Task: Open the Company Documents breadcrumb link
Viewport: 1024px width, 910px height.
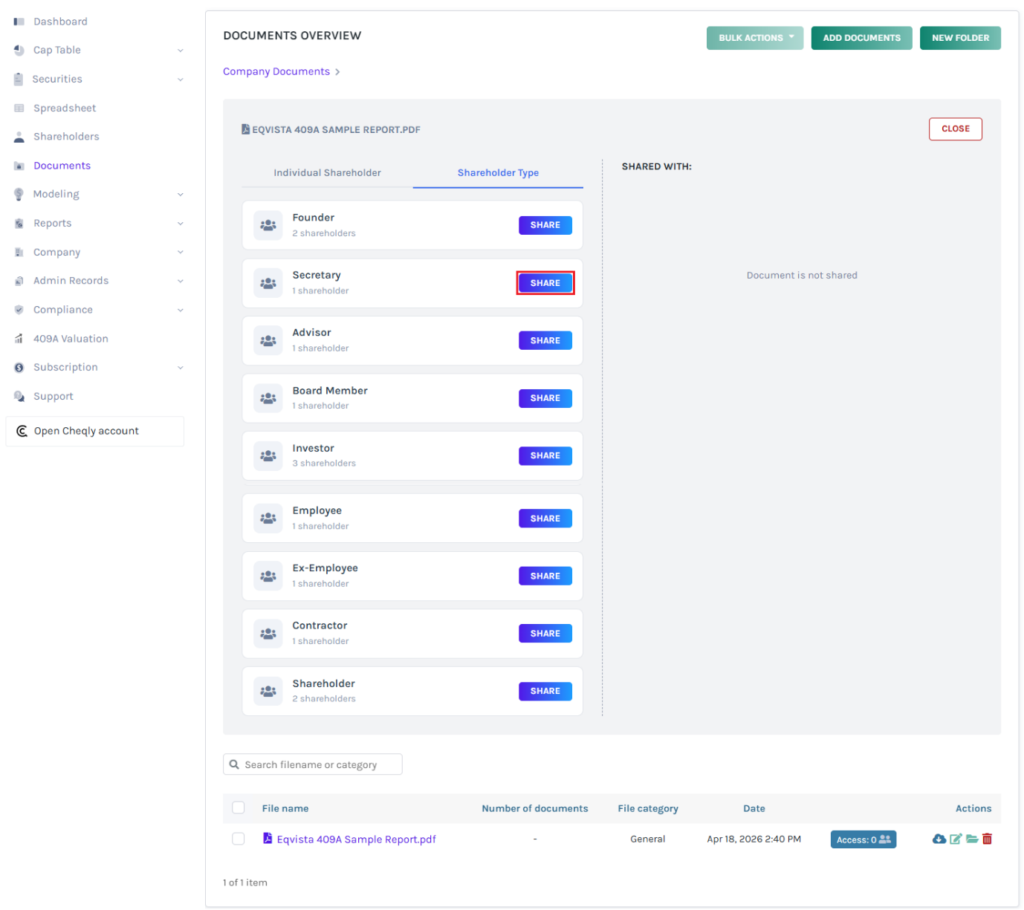Action: pos(276,72)
